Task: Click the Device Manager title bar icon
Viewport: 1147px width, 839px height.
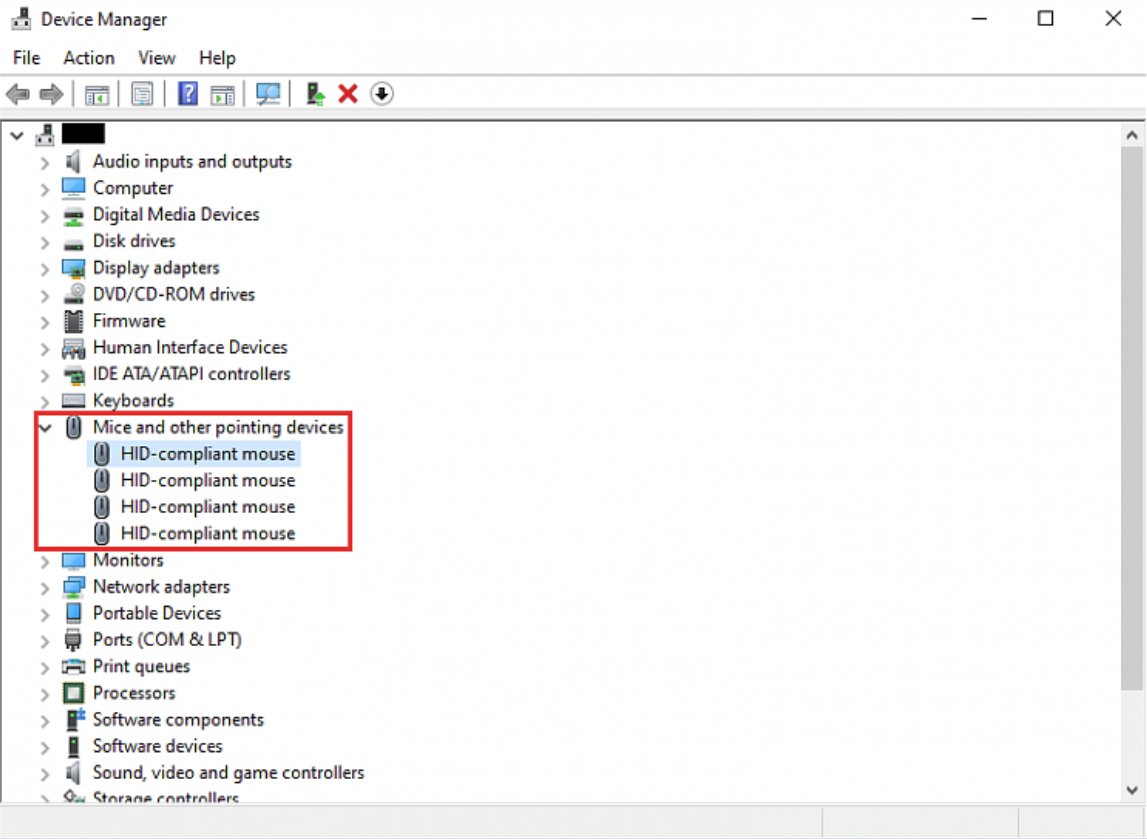Action: pos(21,19)
